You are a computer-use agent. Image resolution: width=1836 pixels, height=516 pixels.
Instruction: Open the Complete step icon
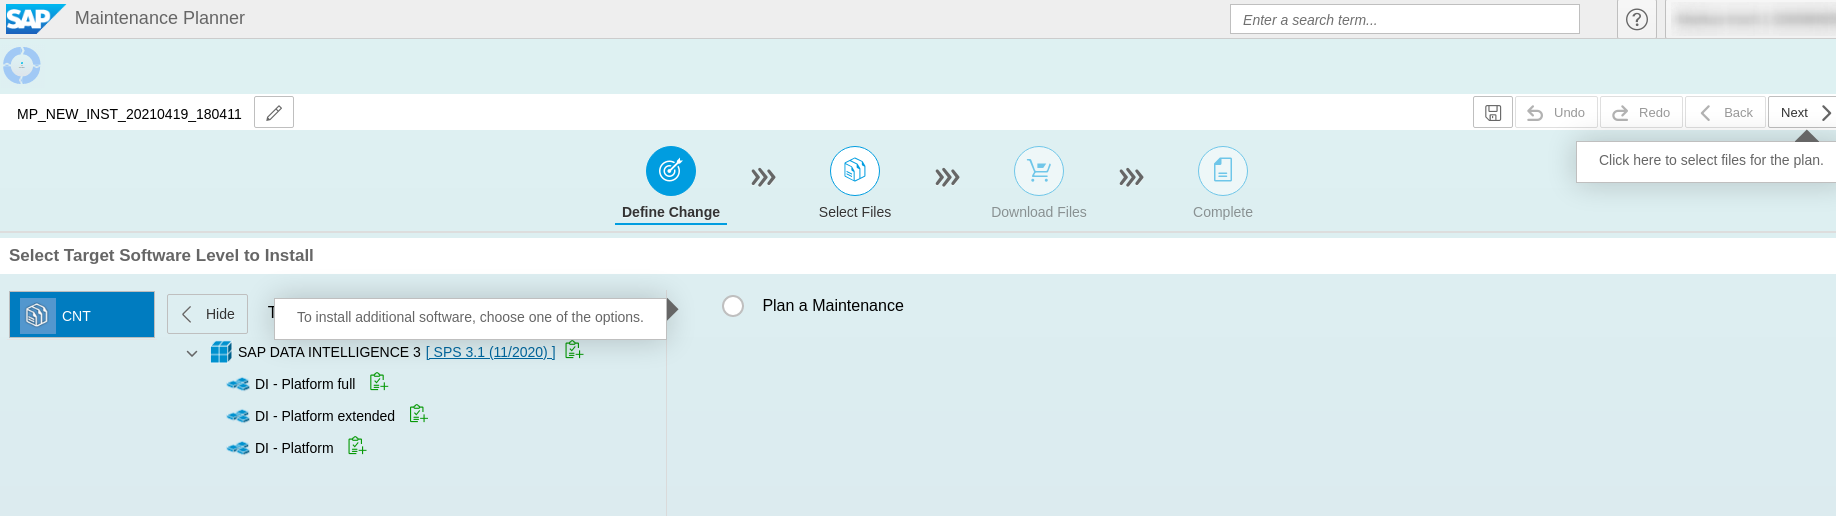(1223, 172)
